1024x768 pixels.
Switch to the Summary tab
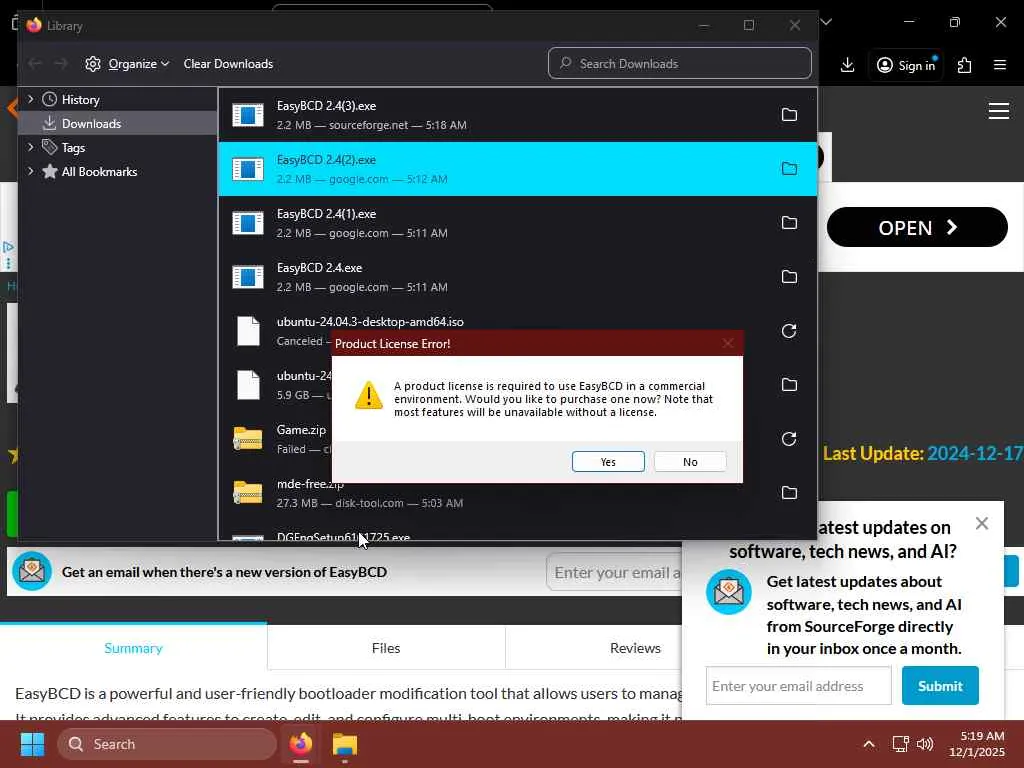pyautogui.click(x=133, y=648)
